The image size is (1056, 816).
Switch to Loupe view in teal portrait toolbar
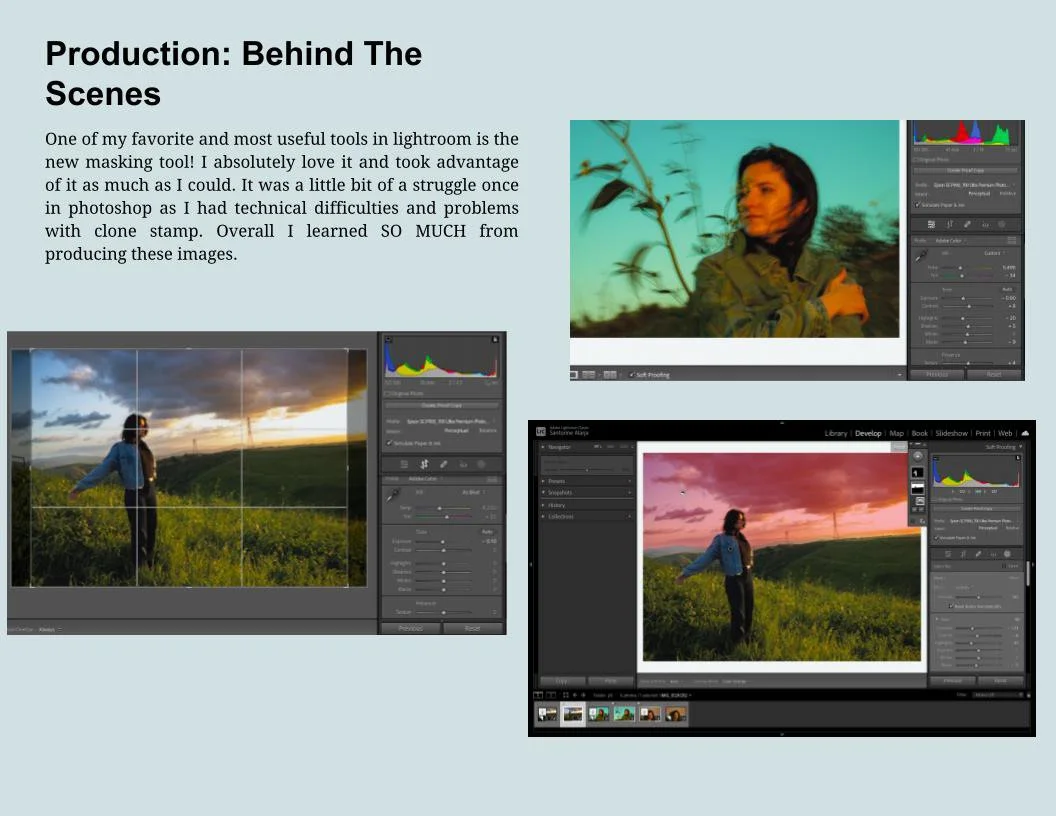tap(574, 374)
